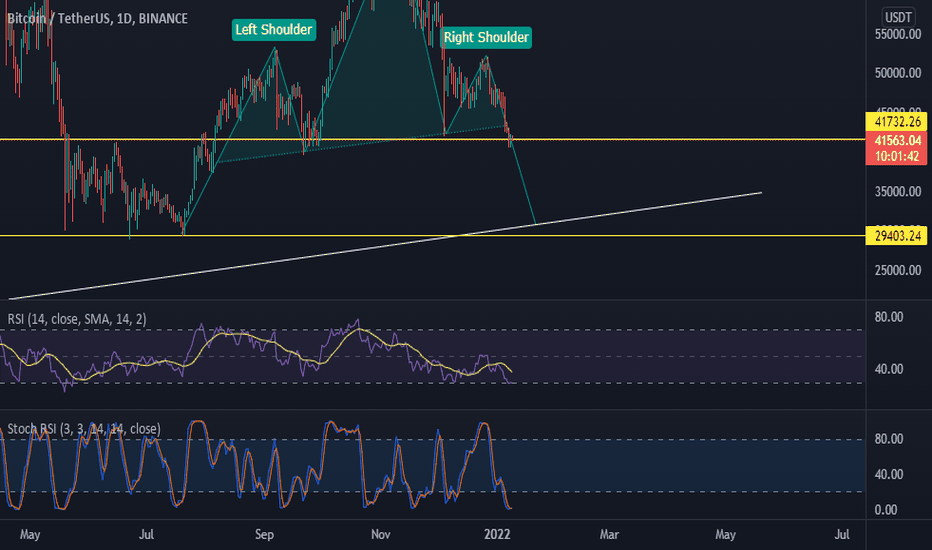Click the Right Shoulder label
The height and width of the screenshot is (550, 932).
point(486,37)
